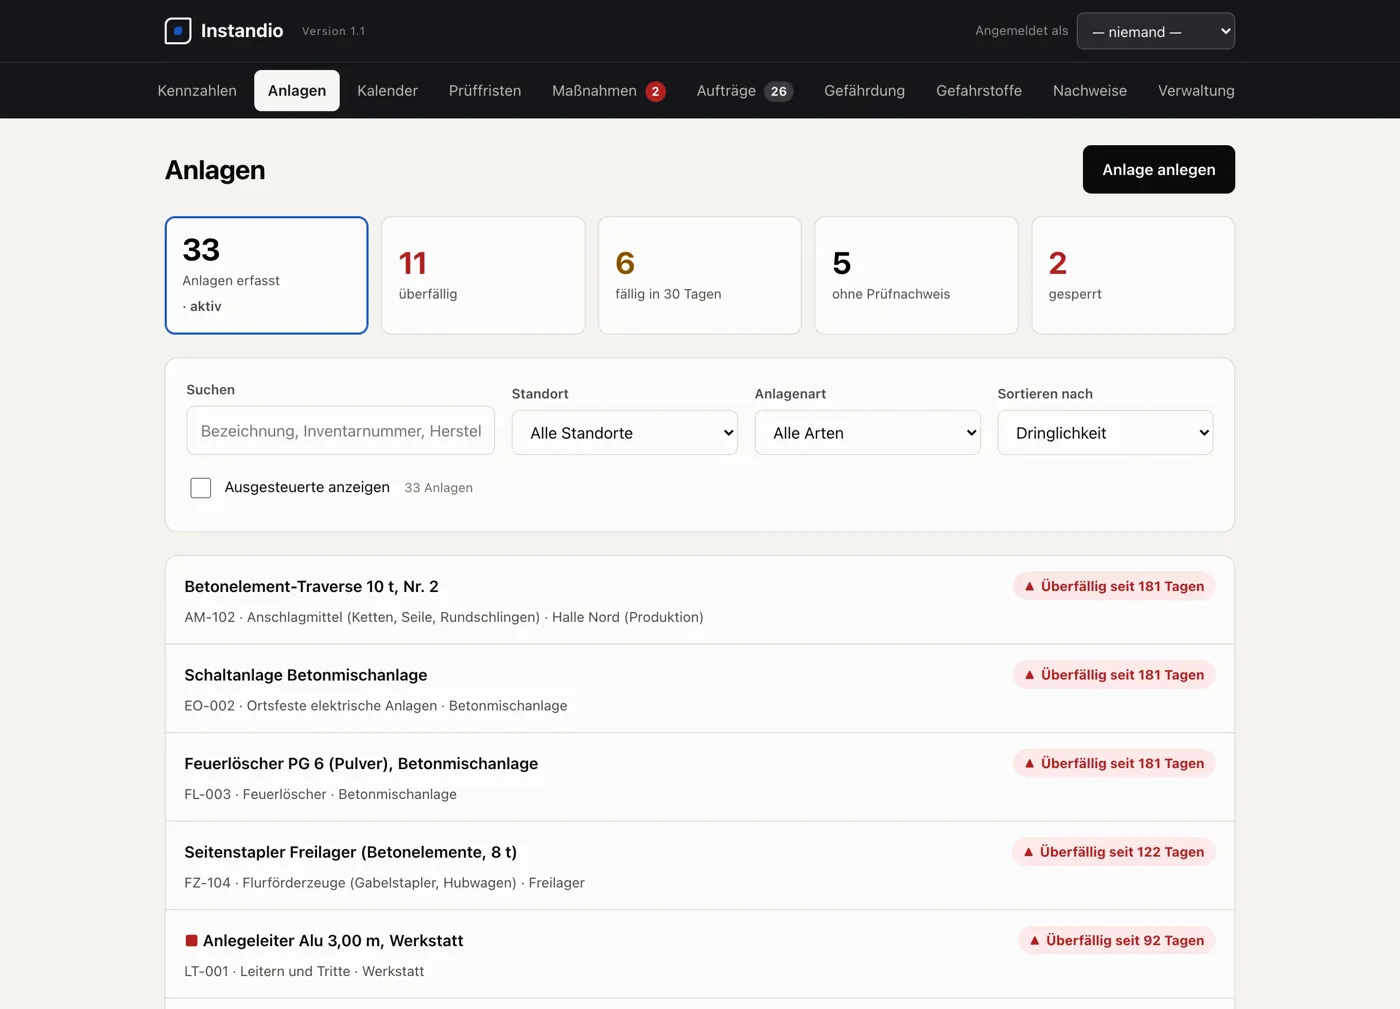Image resolution: width=1400 pixels, height=1009 pixels.
Task: Open the Betonelement-Traverse 10 t, Nr. 2 entry
Action: point(700,600)
